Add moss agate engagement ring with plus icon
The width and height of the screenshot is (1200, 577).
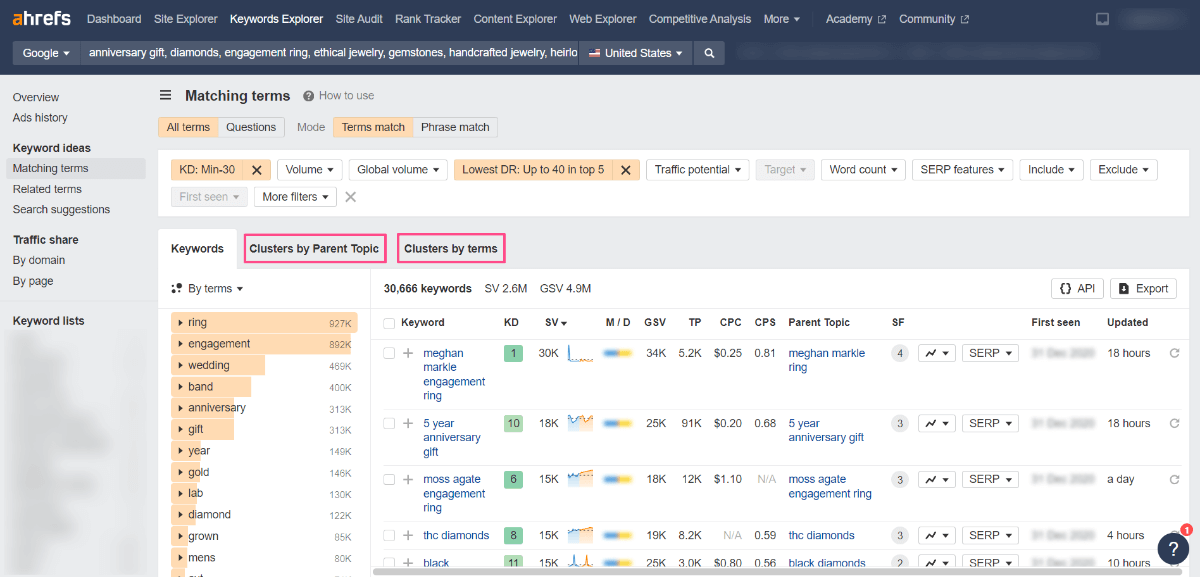(x=408, y=479)
